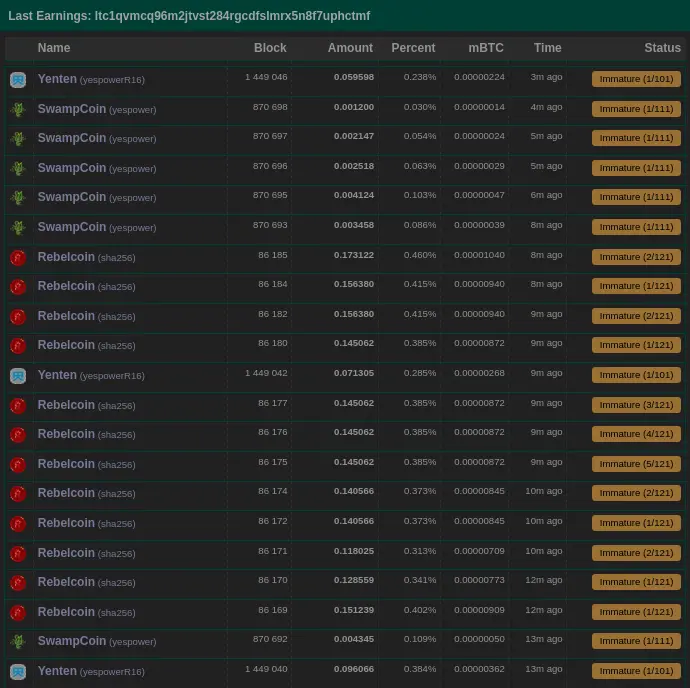Screen dimensions: 690x688
Task: Click the Rebelcoin icon in block 86 172 row
Action: pos(18,524)
